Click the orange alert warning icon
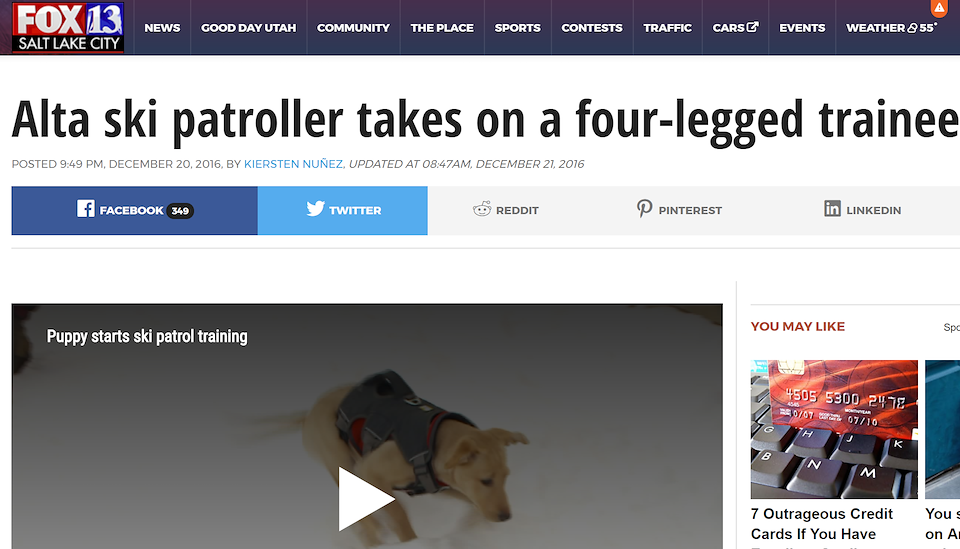960x549 pixels. (939, 7)
